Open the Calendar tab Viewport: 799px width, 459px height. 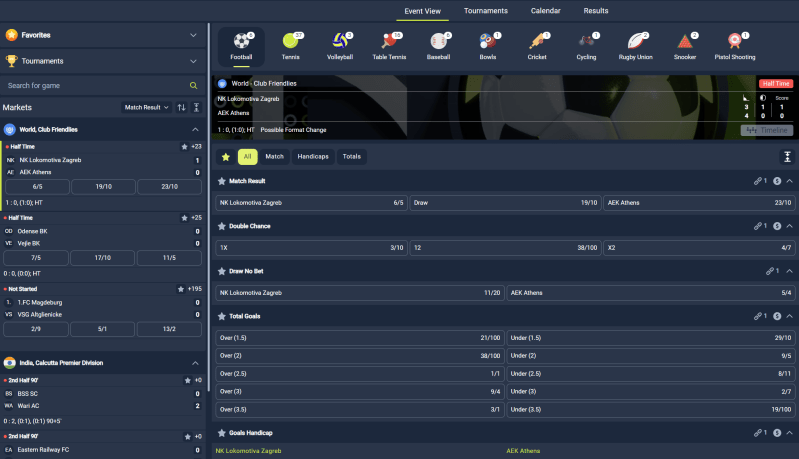pos(545,11)
